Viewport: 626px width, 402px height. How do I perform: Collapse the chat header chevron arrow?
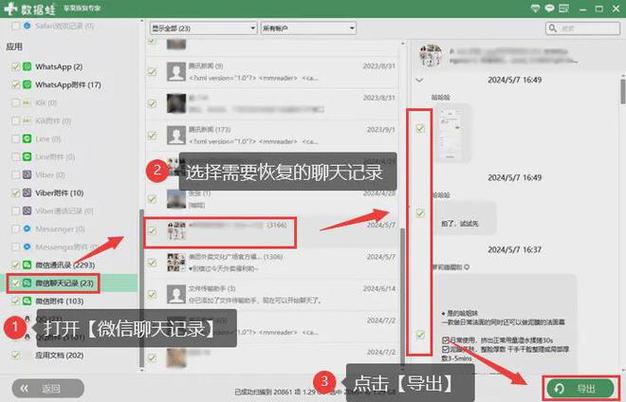(x=419, y=80)
